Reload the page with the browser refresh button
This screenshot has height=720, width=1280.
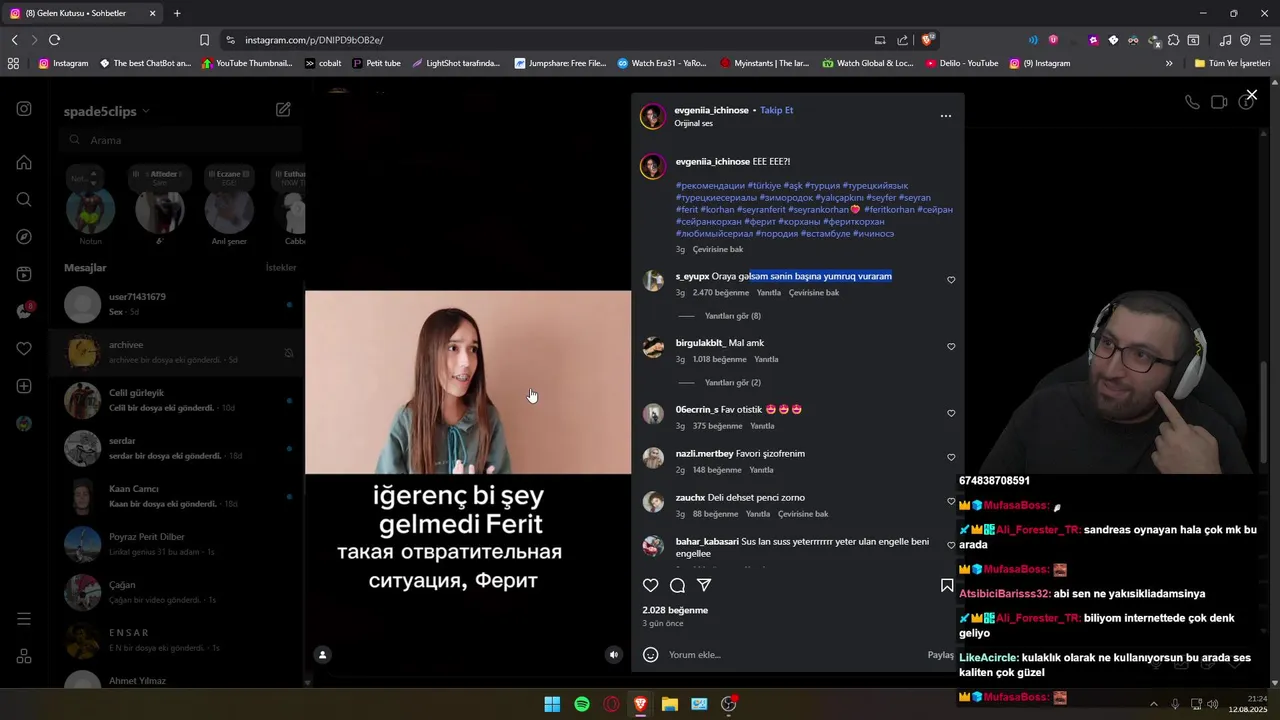(x=54, y=40)
